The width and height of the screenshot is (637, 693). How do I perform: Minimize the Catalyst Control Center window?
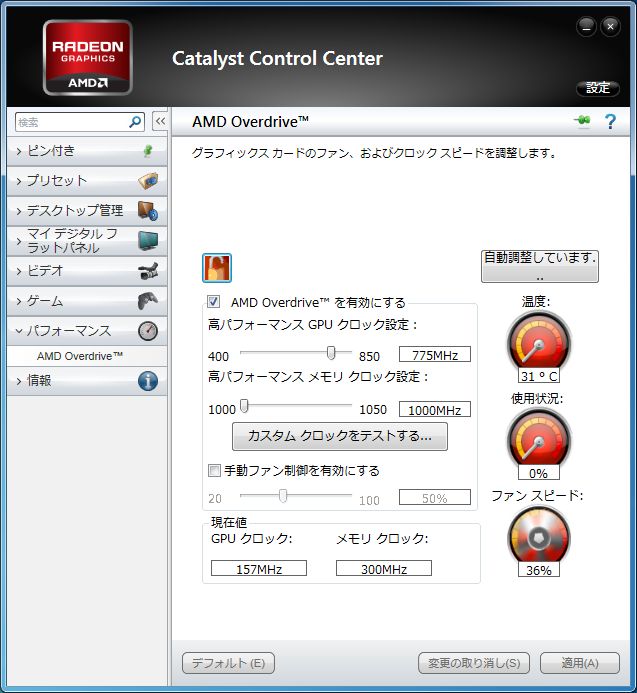tap(587, 27)
